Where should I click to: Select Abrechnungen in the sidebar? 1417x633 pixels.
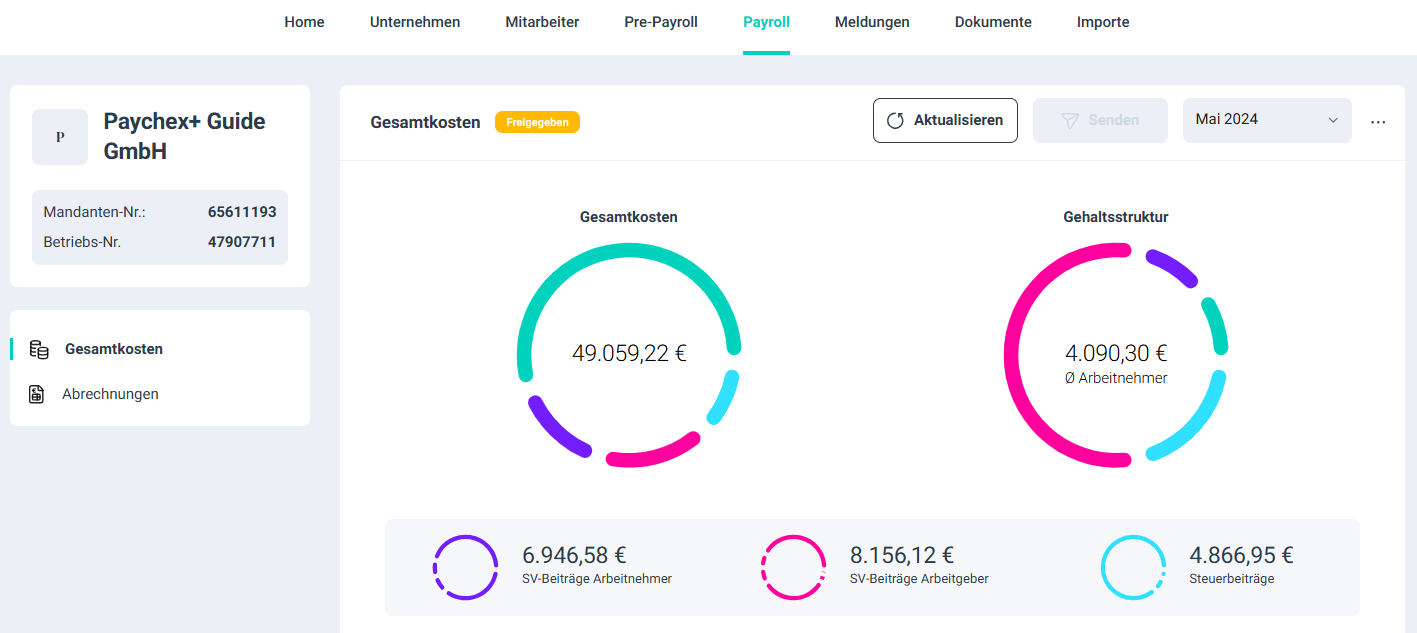click(110, 394)
